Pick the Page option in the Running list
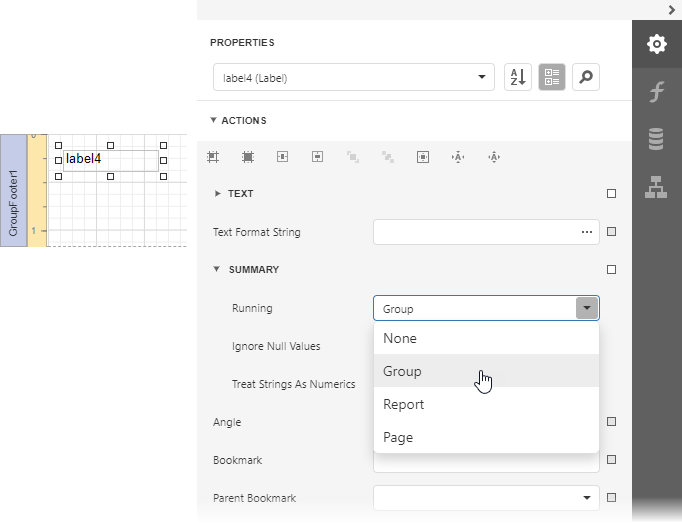Viewport: 682px width, 525px height. coord(398,437)
